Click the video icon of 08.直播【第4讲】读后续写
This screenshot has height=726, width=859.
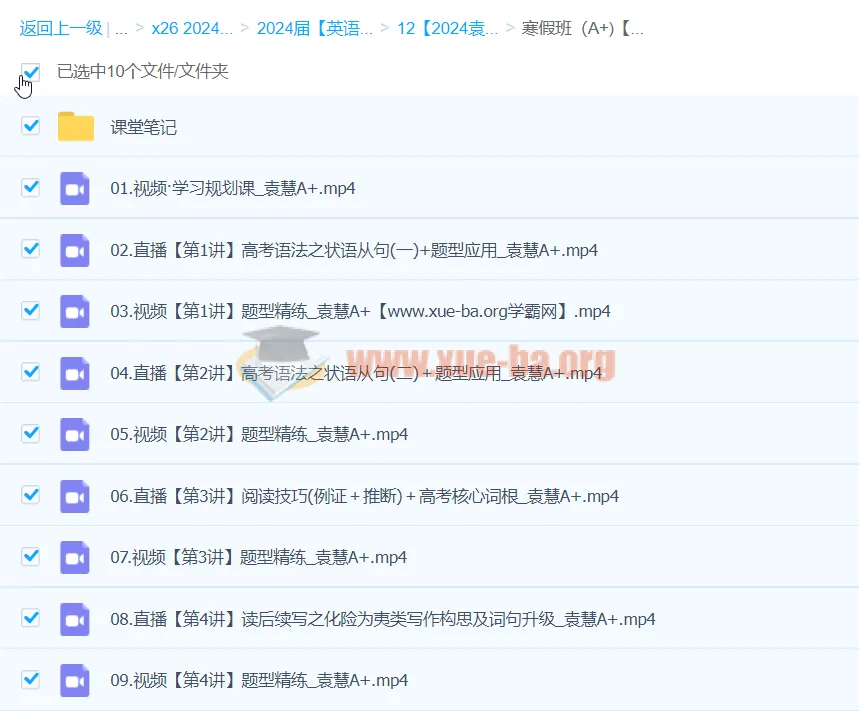click(74, 618)
